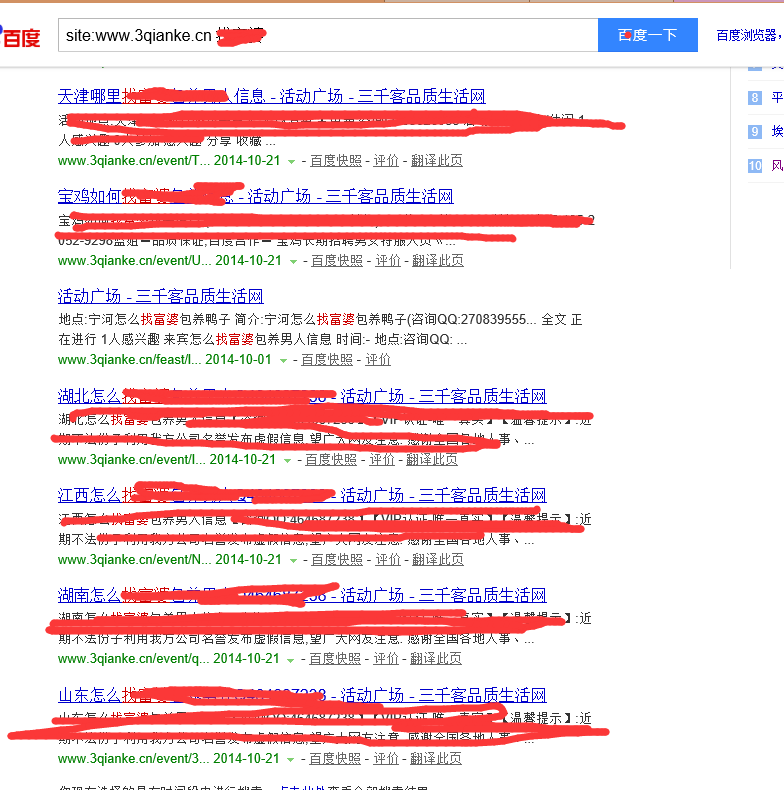Click 评价 for the feast result
Screen dimensions: 784x790
378,360
